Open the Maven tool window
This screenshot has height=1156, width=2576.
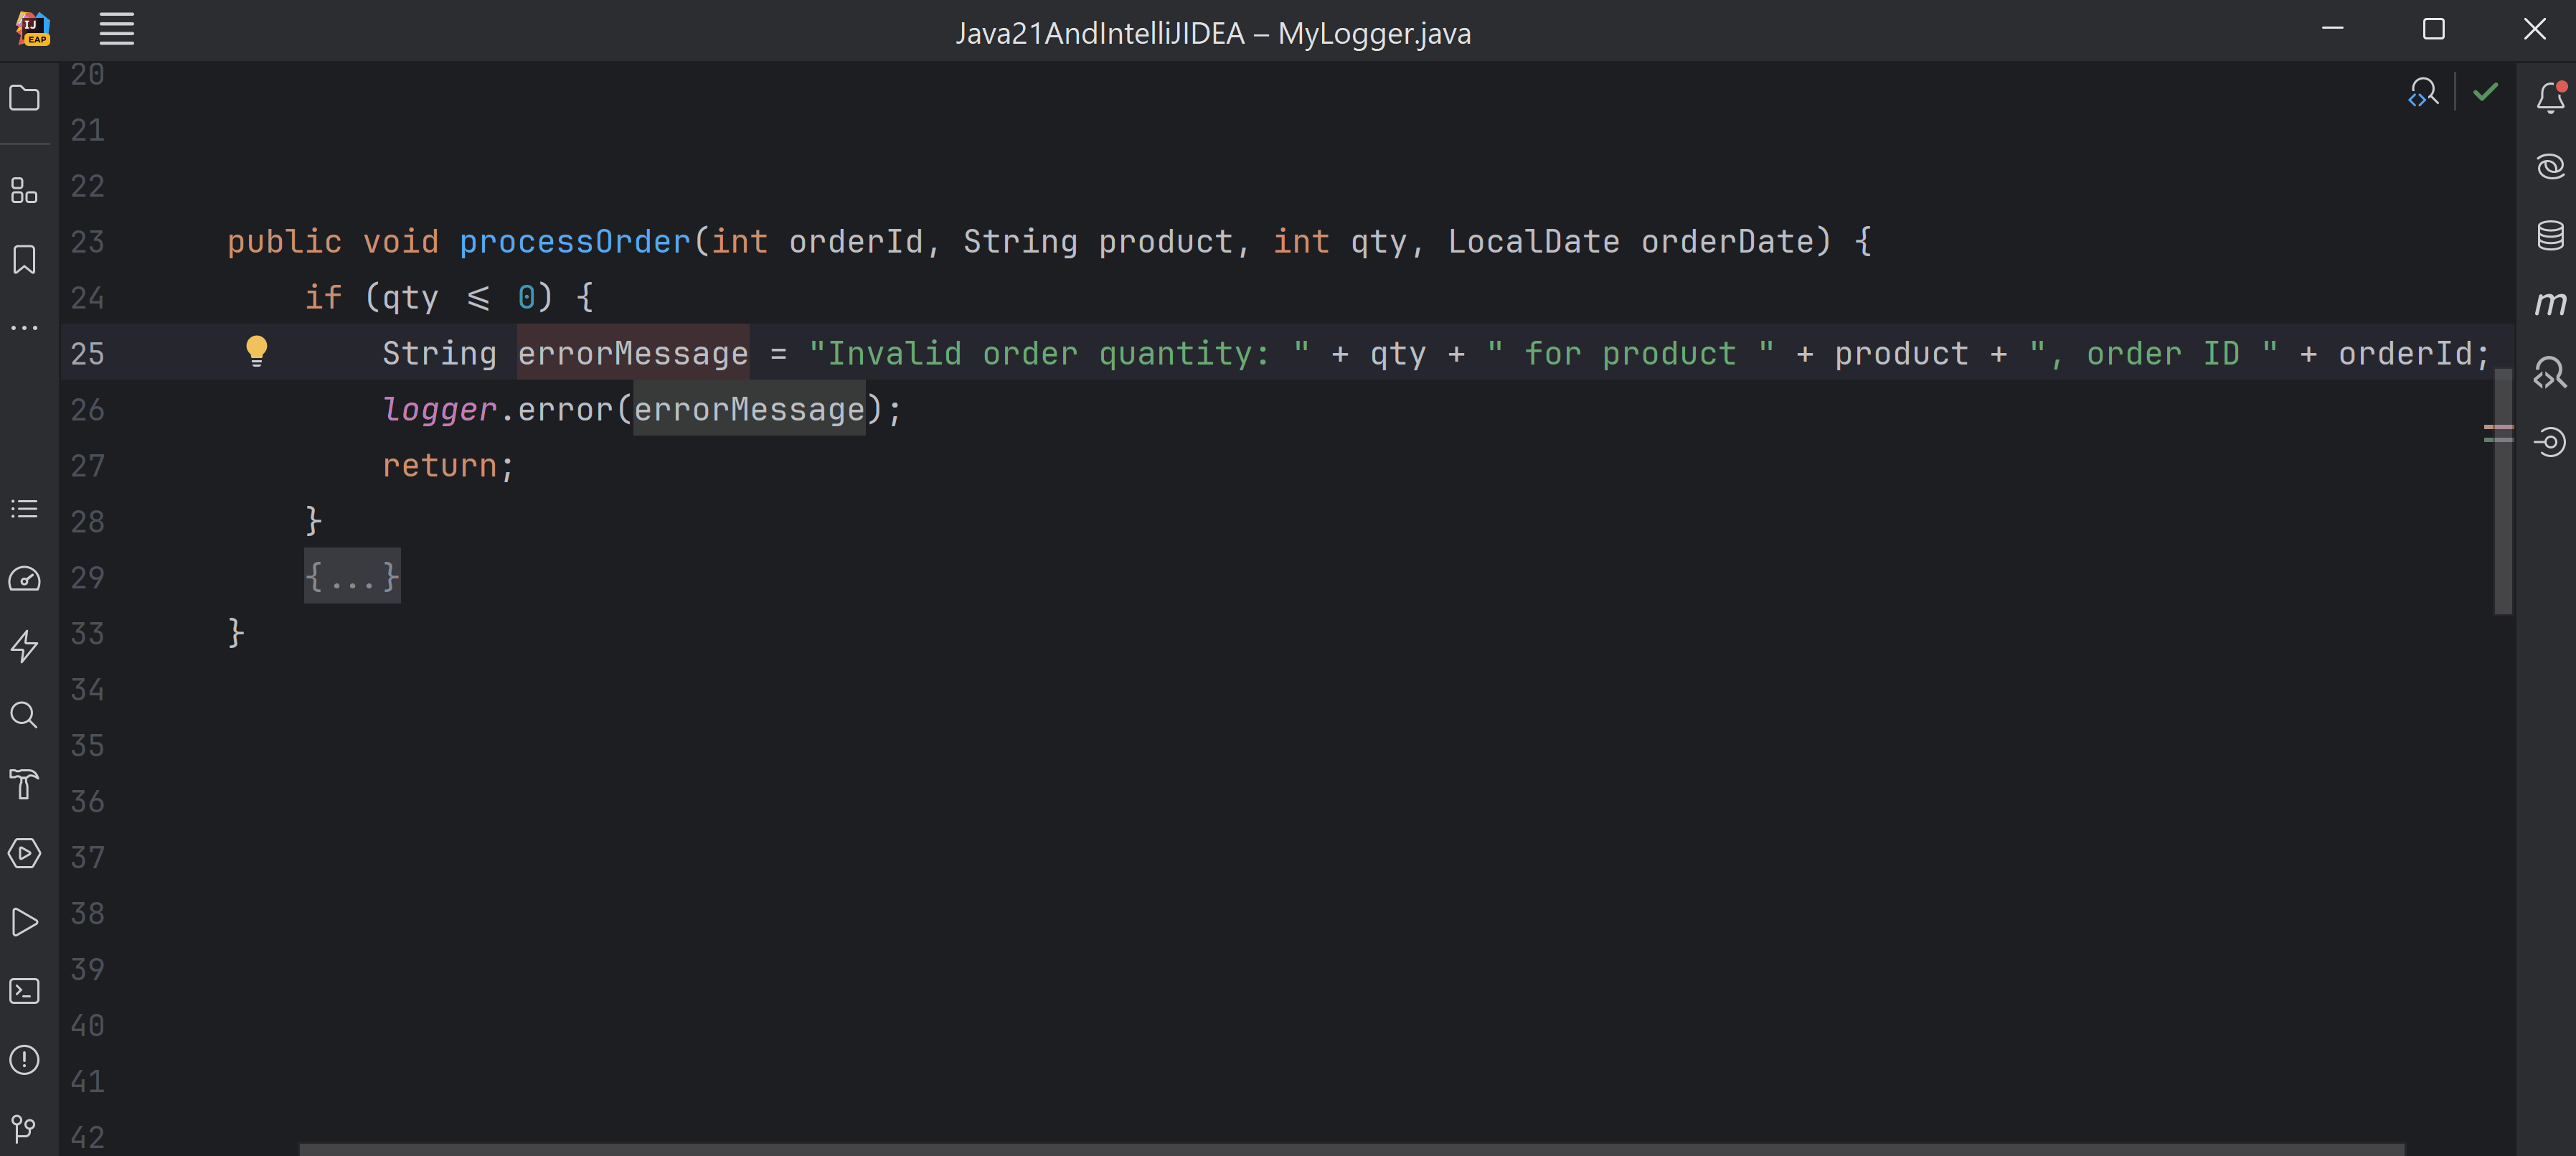pos(2550,303)
